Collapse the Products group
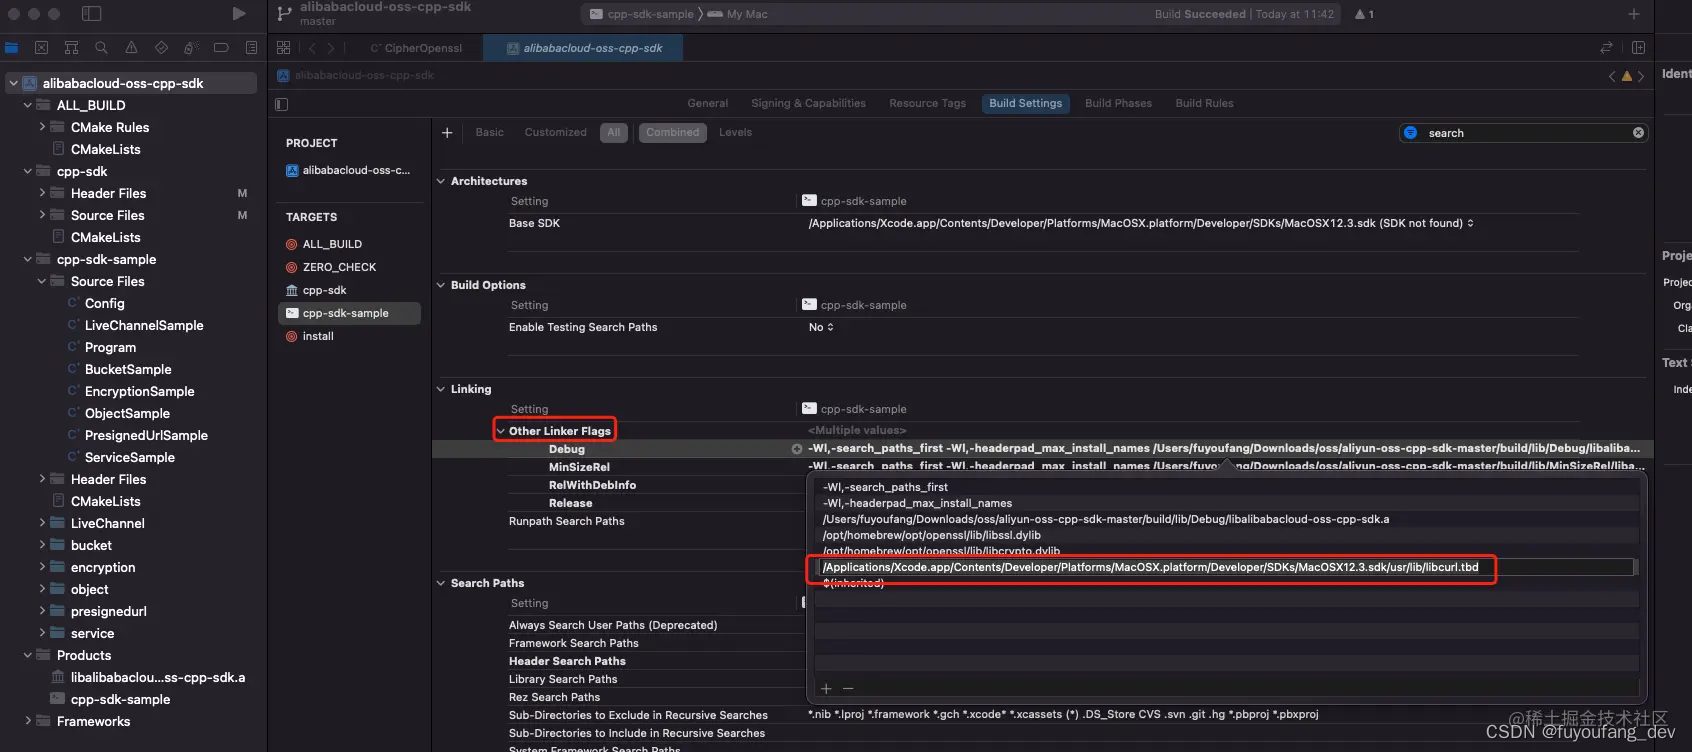This screenshot has width=1692, height=752. [x=28, y=655]
